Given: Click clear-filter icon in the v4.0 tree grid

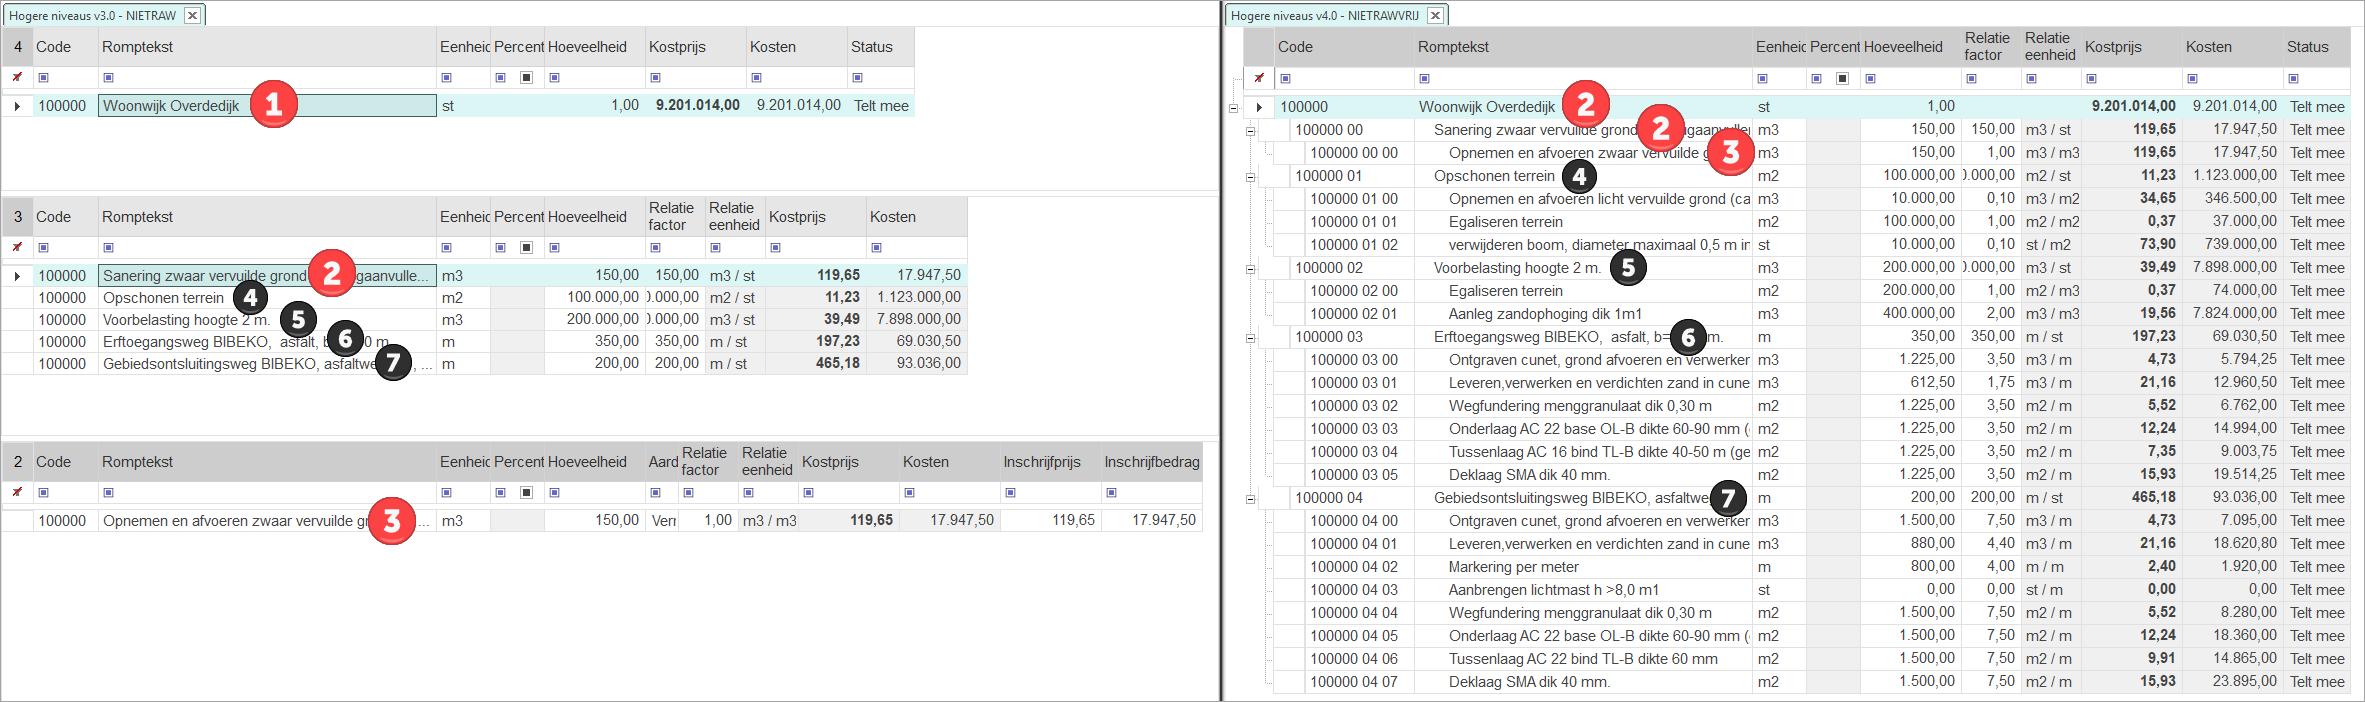Looking at the screenshot, I should pos(1259,78).
